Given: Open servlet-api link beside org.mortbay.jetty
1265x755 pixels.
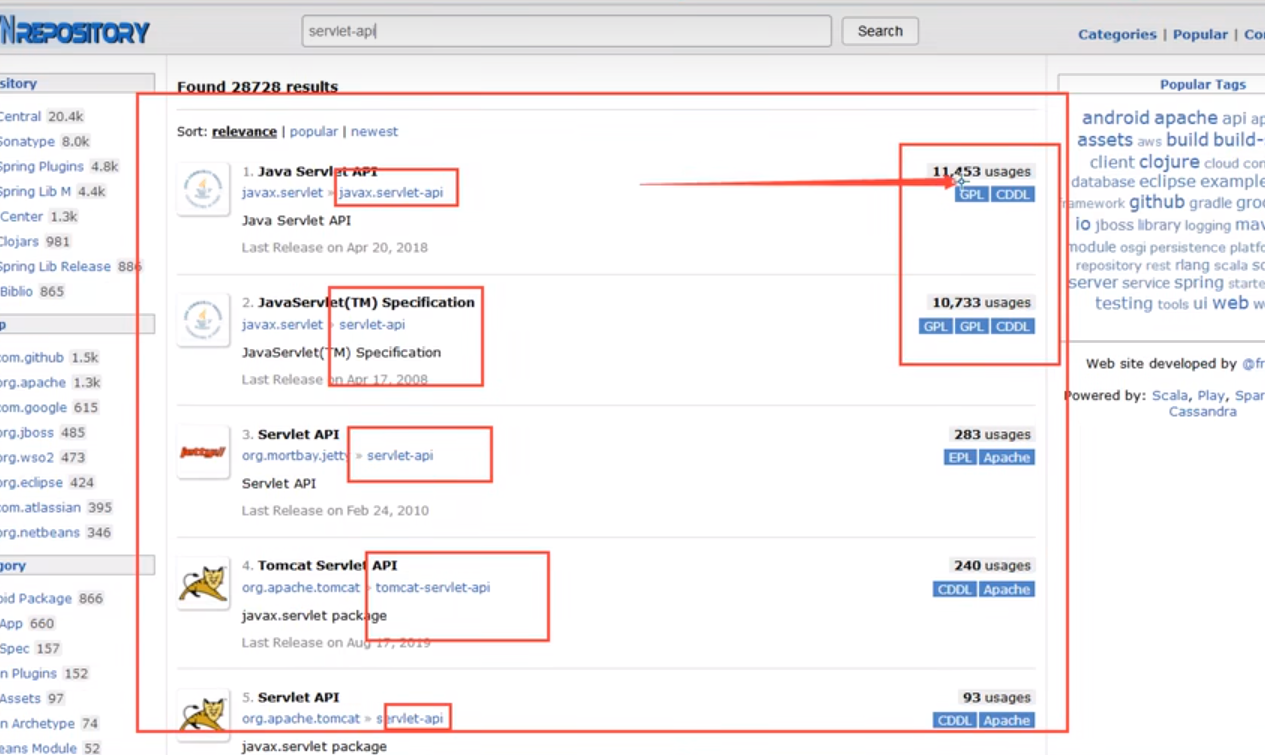Looking at the screenshot, I should (400, 455).
